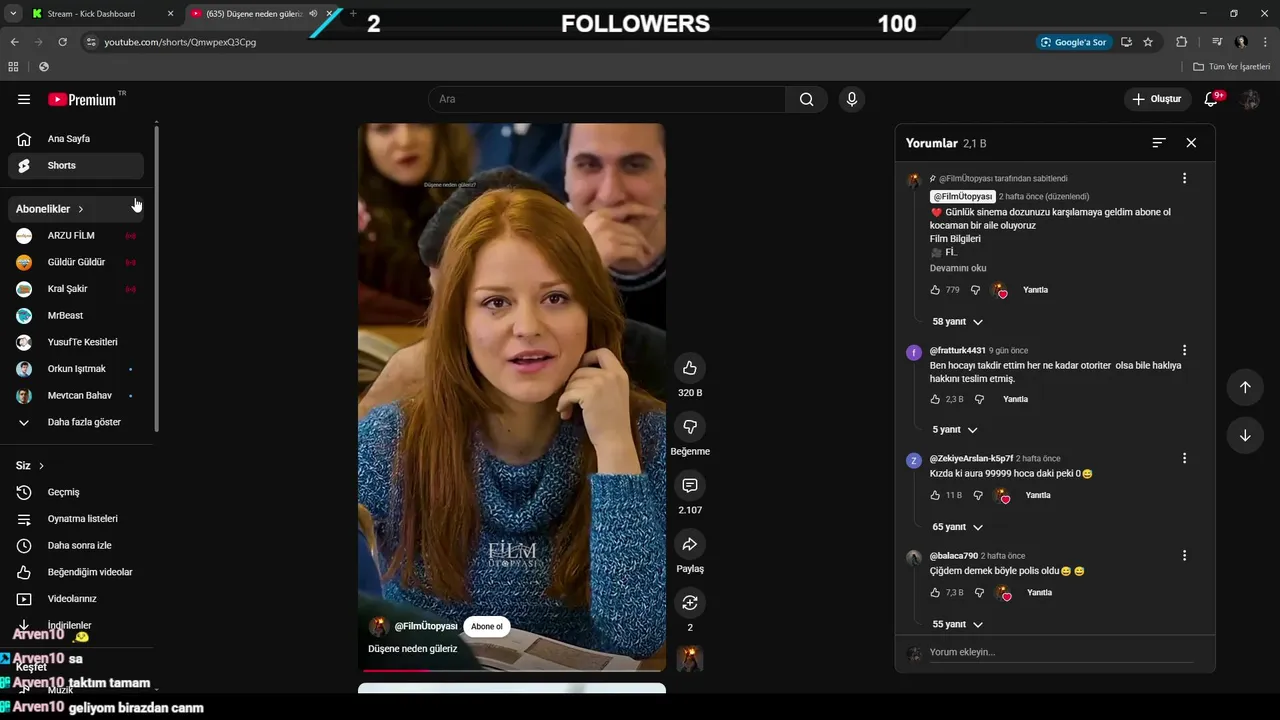The height and width of the screenshot is (720, 1280).
Task: Bookmark page with star icon
Action: [x=1148, y=42]
